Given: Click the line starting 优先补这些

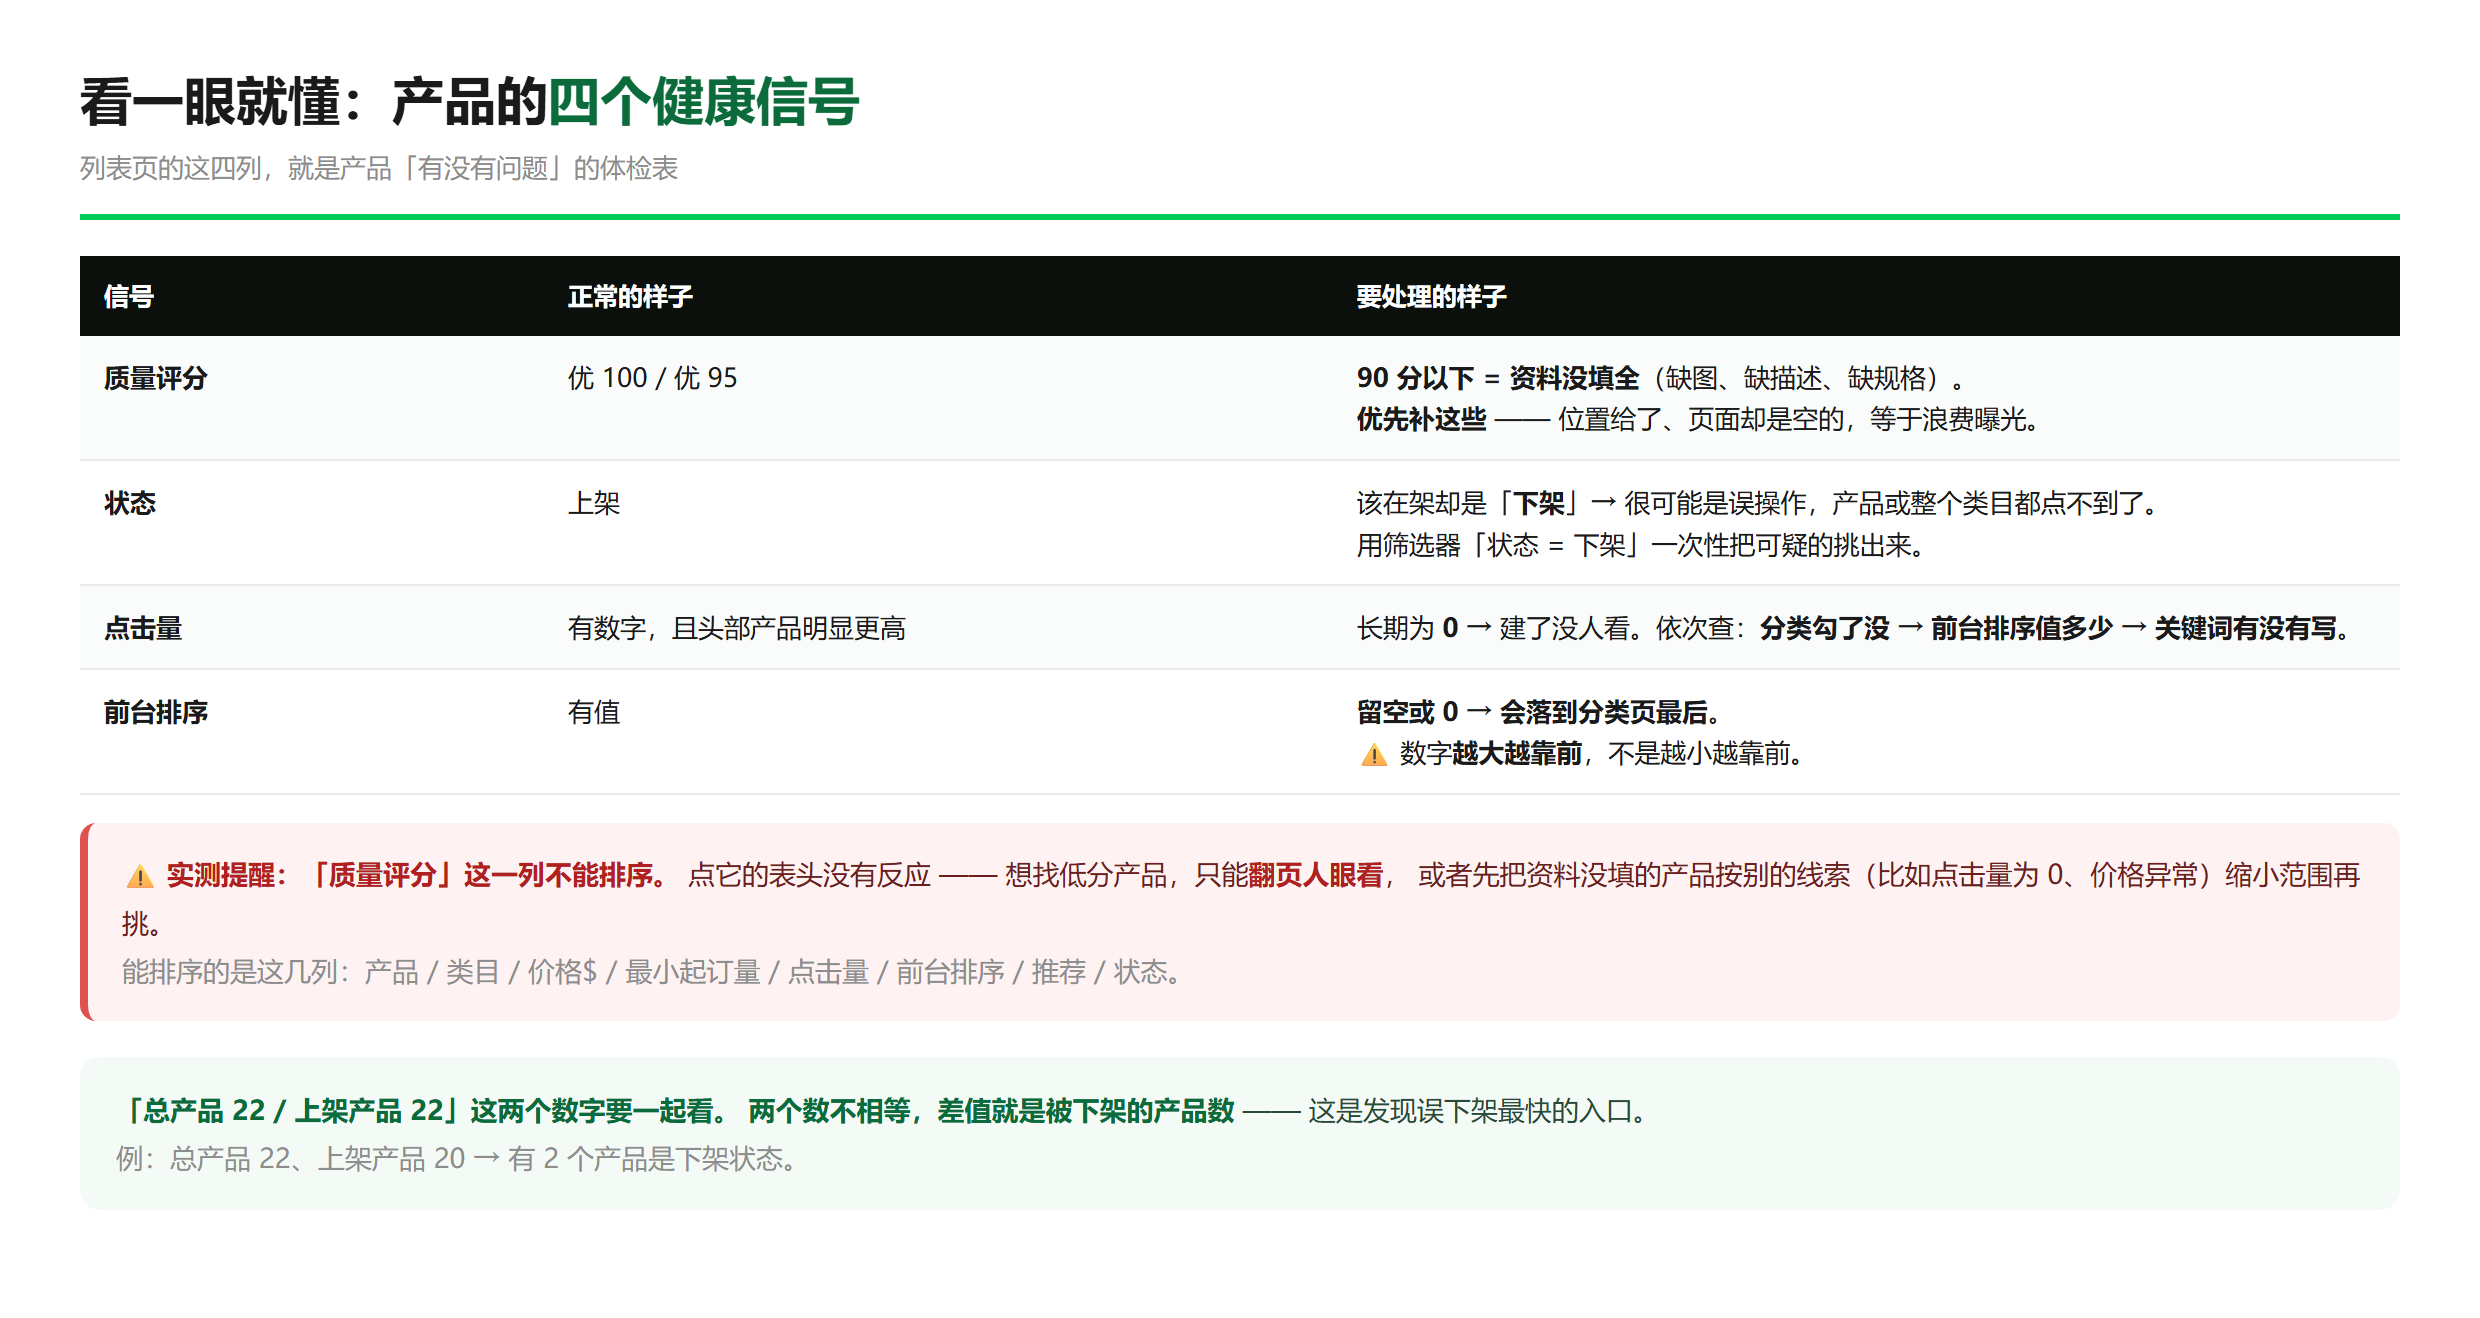Looking at the screenshot, I should coord(1698,419).
